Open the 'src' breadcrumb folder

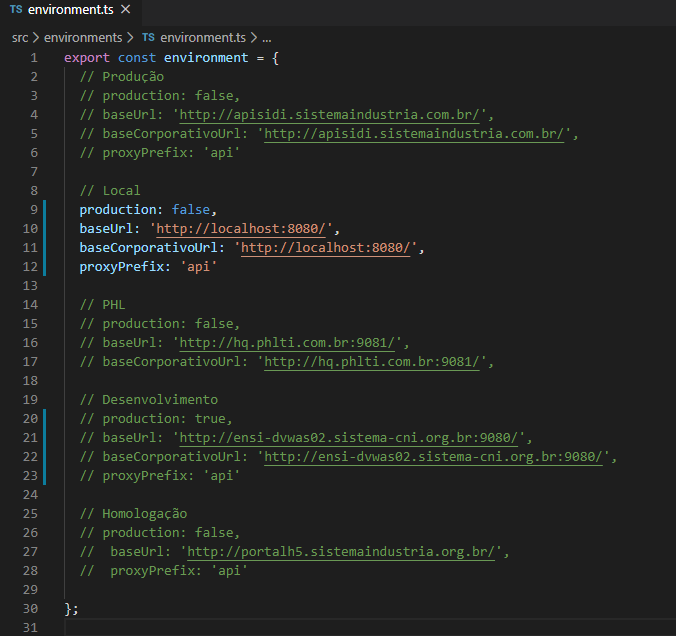coord(20,37)
